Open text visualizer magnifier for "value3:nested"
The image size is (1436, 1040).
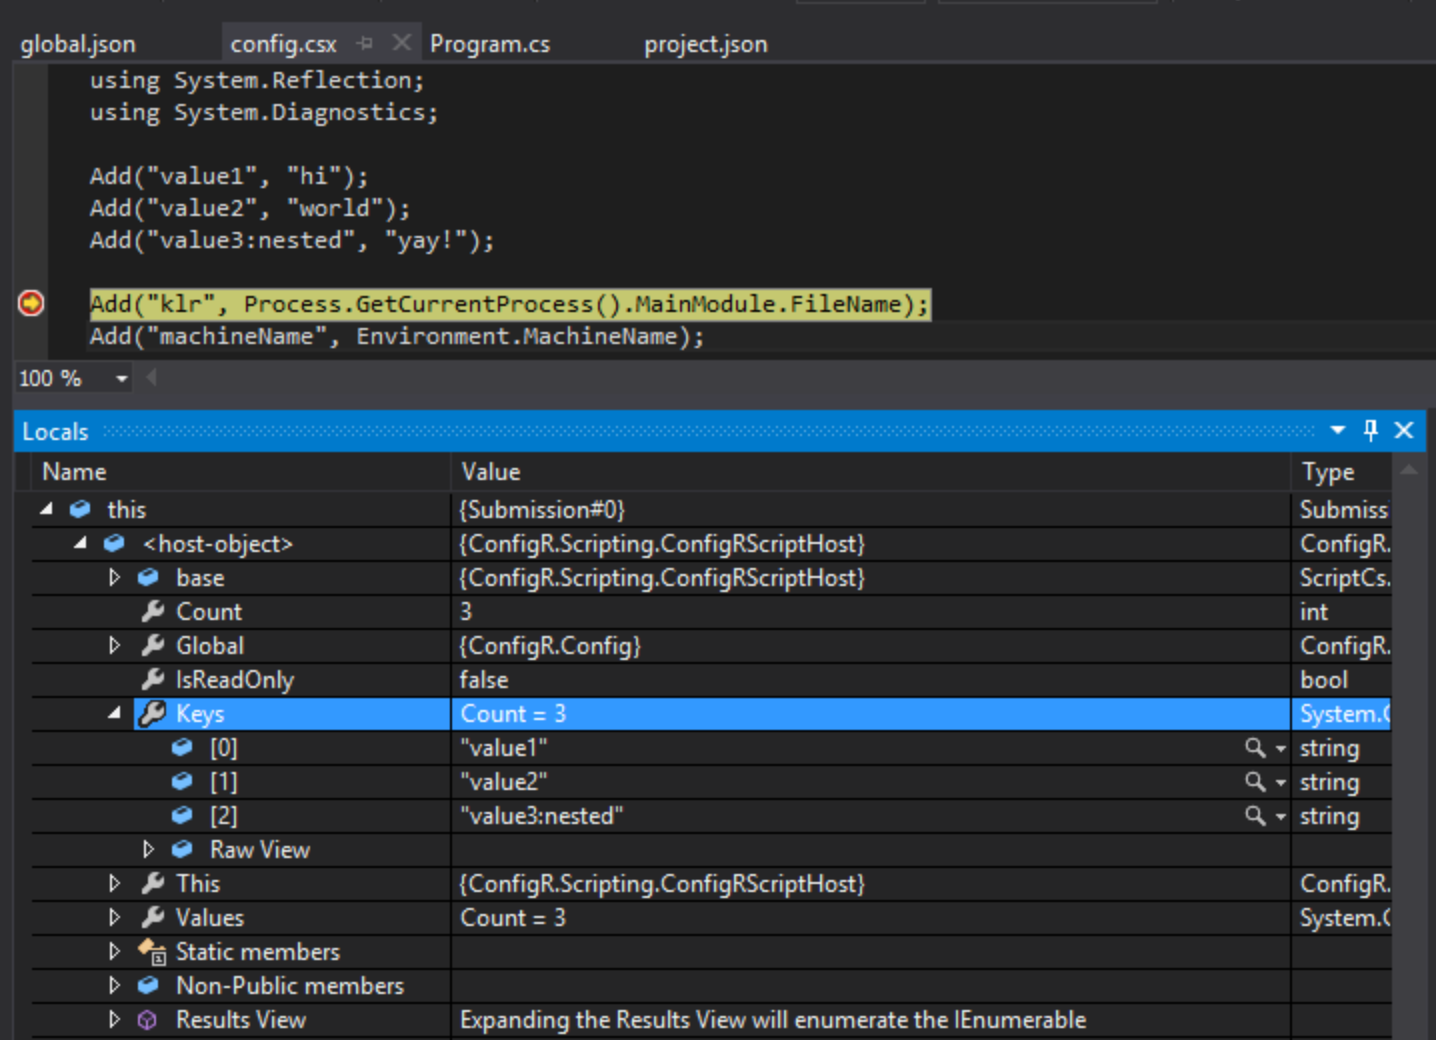[1255, 816]
